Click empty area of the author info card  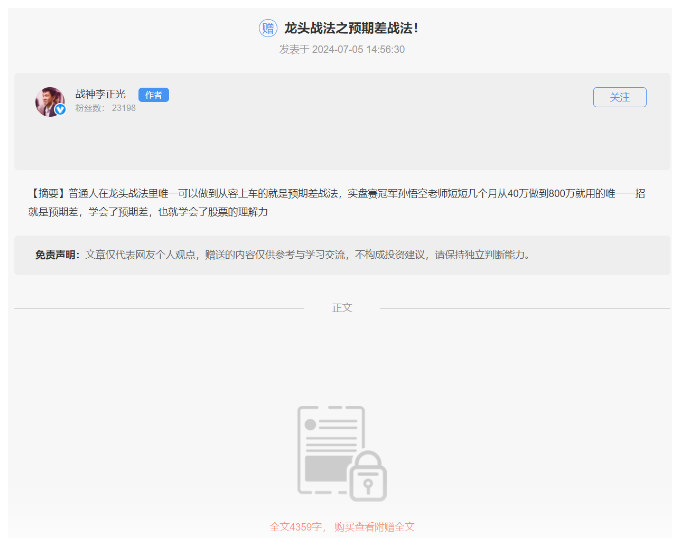tap(350, 140)
